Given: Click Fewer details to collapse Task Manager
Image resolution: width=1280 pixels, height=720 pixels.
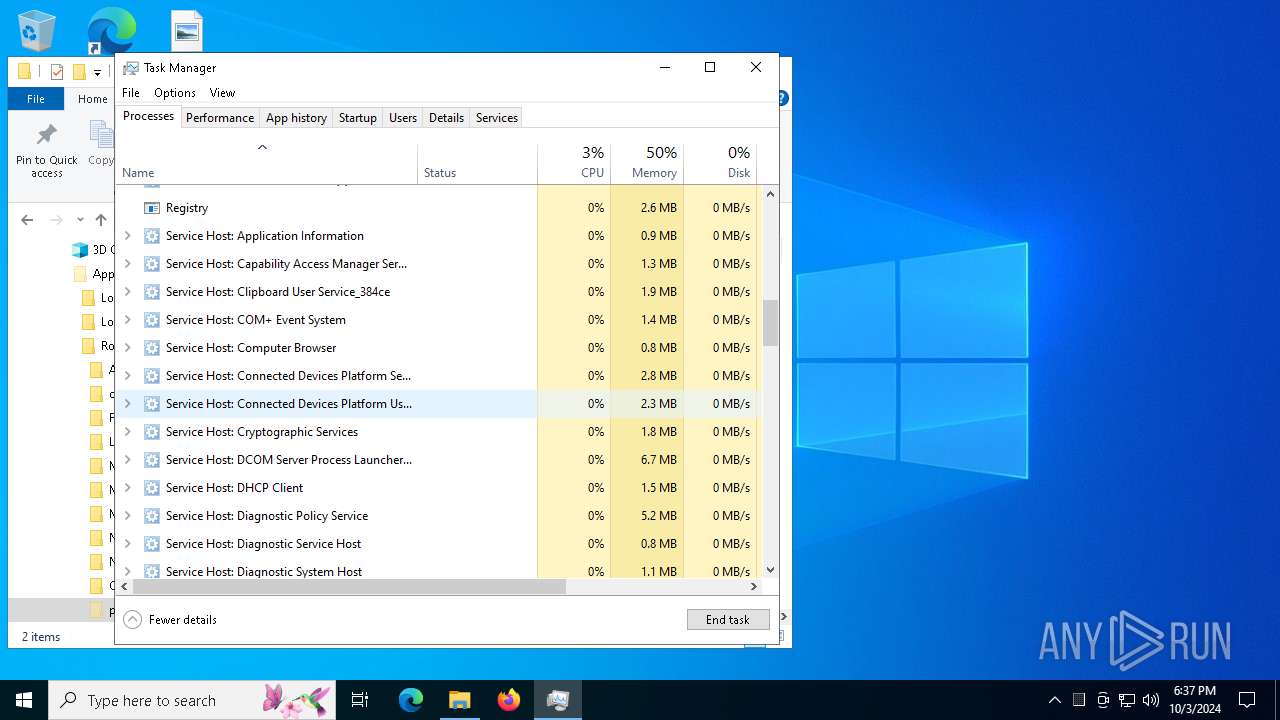Looking at the screenshot, I should (x=170, y=620).
